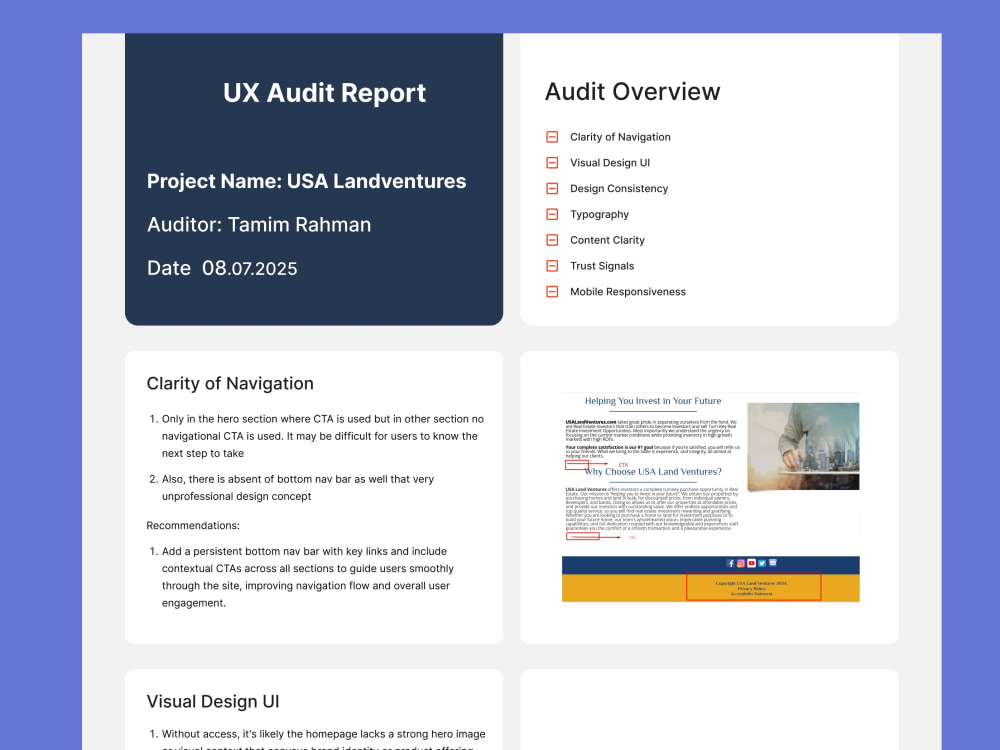
Task: Click the 'Date 08.07.2025' line
Action: (222, 268)
